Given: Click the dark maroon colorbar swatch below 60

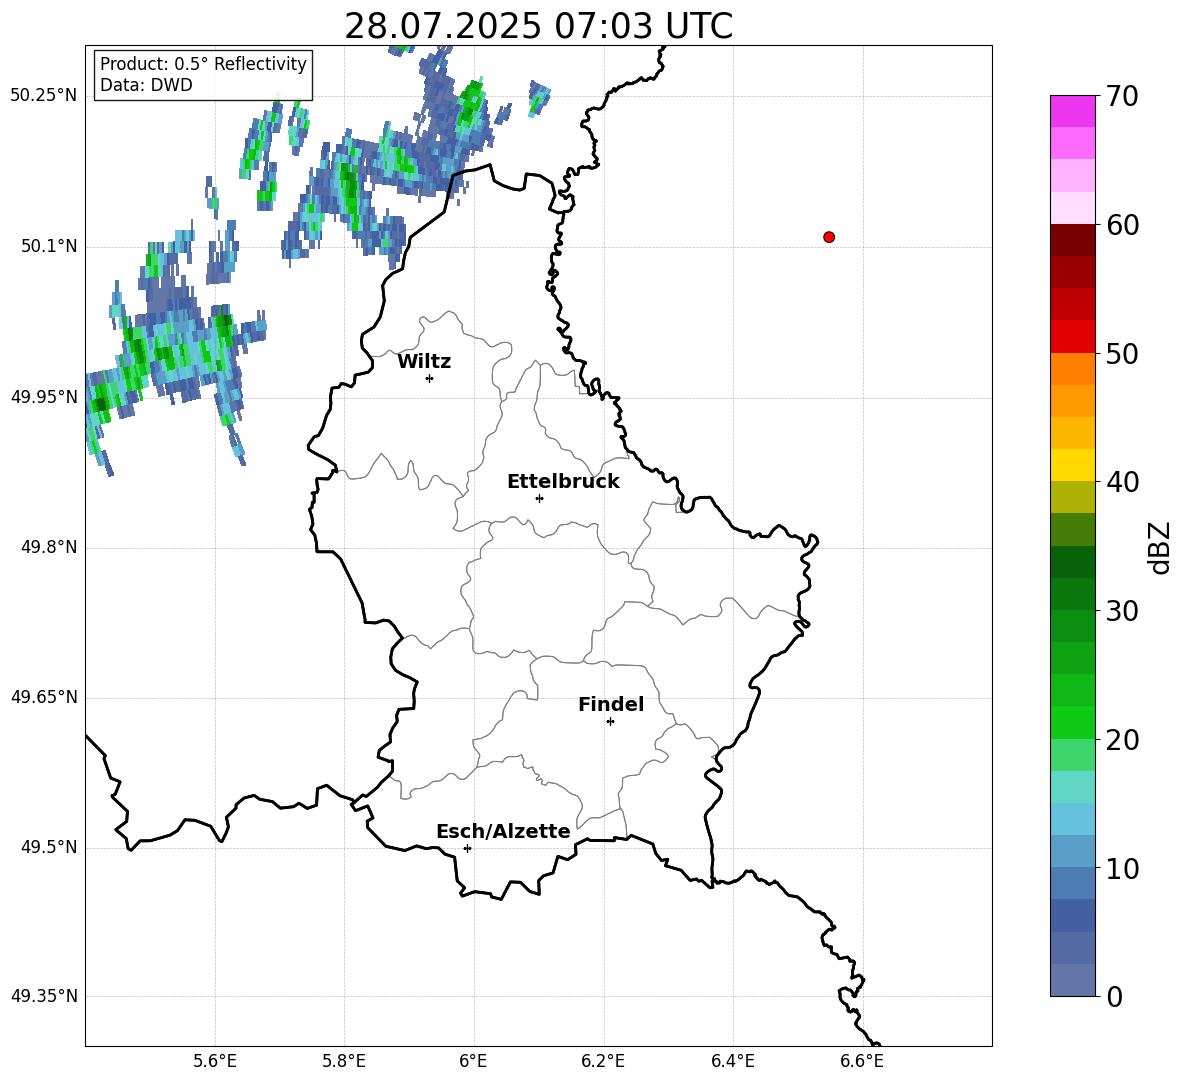Looking at the screenshot, I should click(1072, 240).
